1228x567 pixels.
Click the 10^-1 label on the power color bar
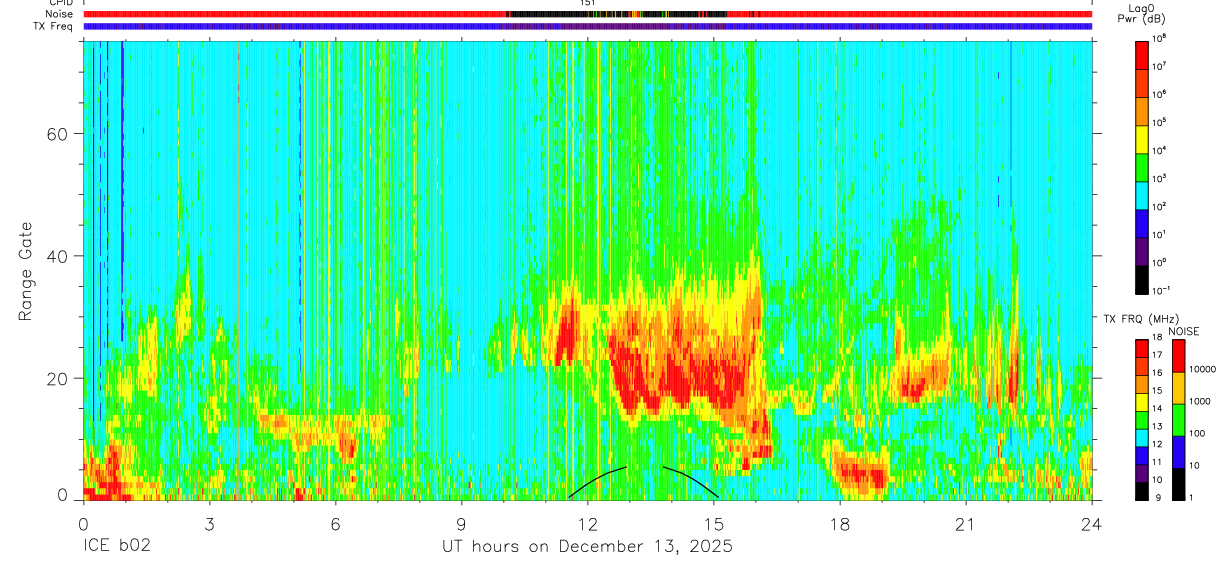click(1162, 290)
